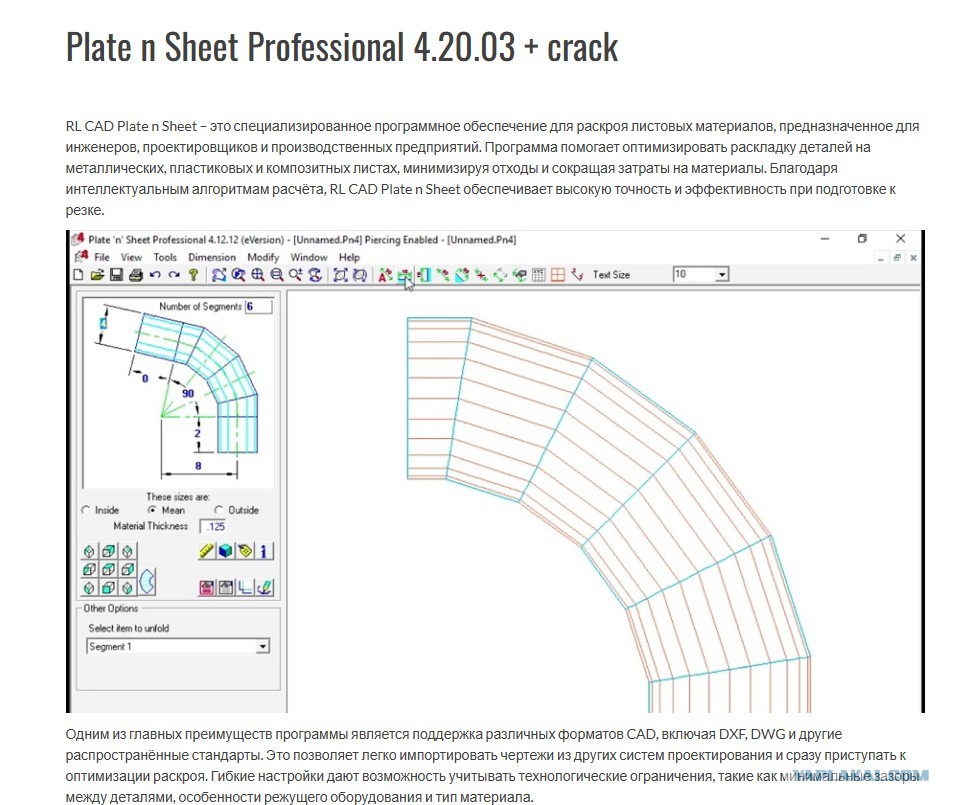The width and height of the screenshot is (955, 805).
Task: Expand the Text Size dropdown
Action: 722,275
